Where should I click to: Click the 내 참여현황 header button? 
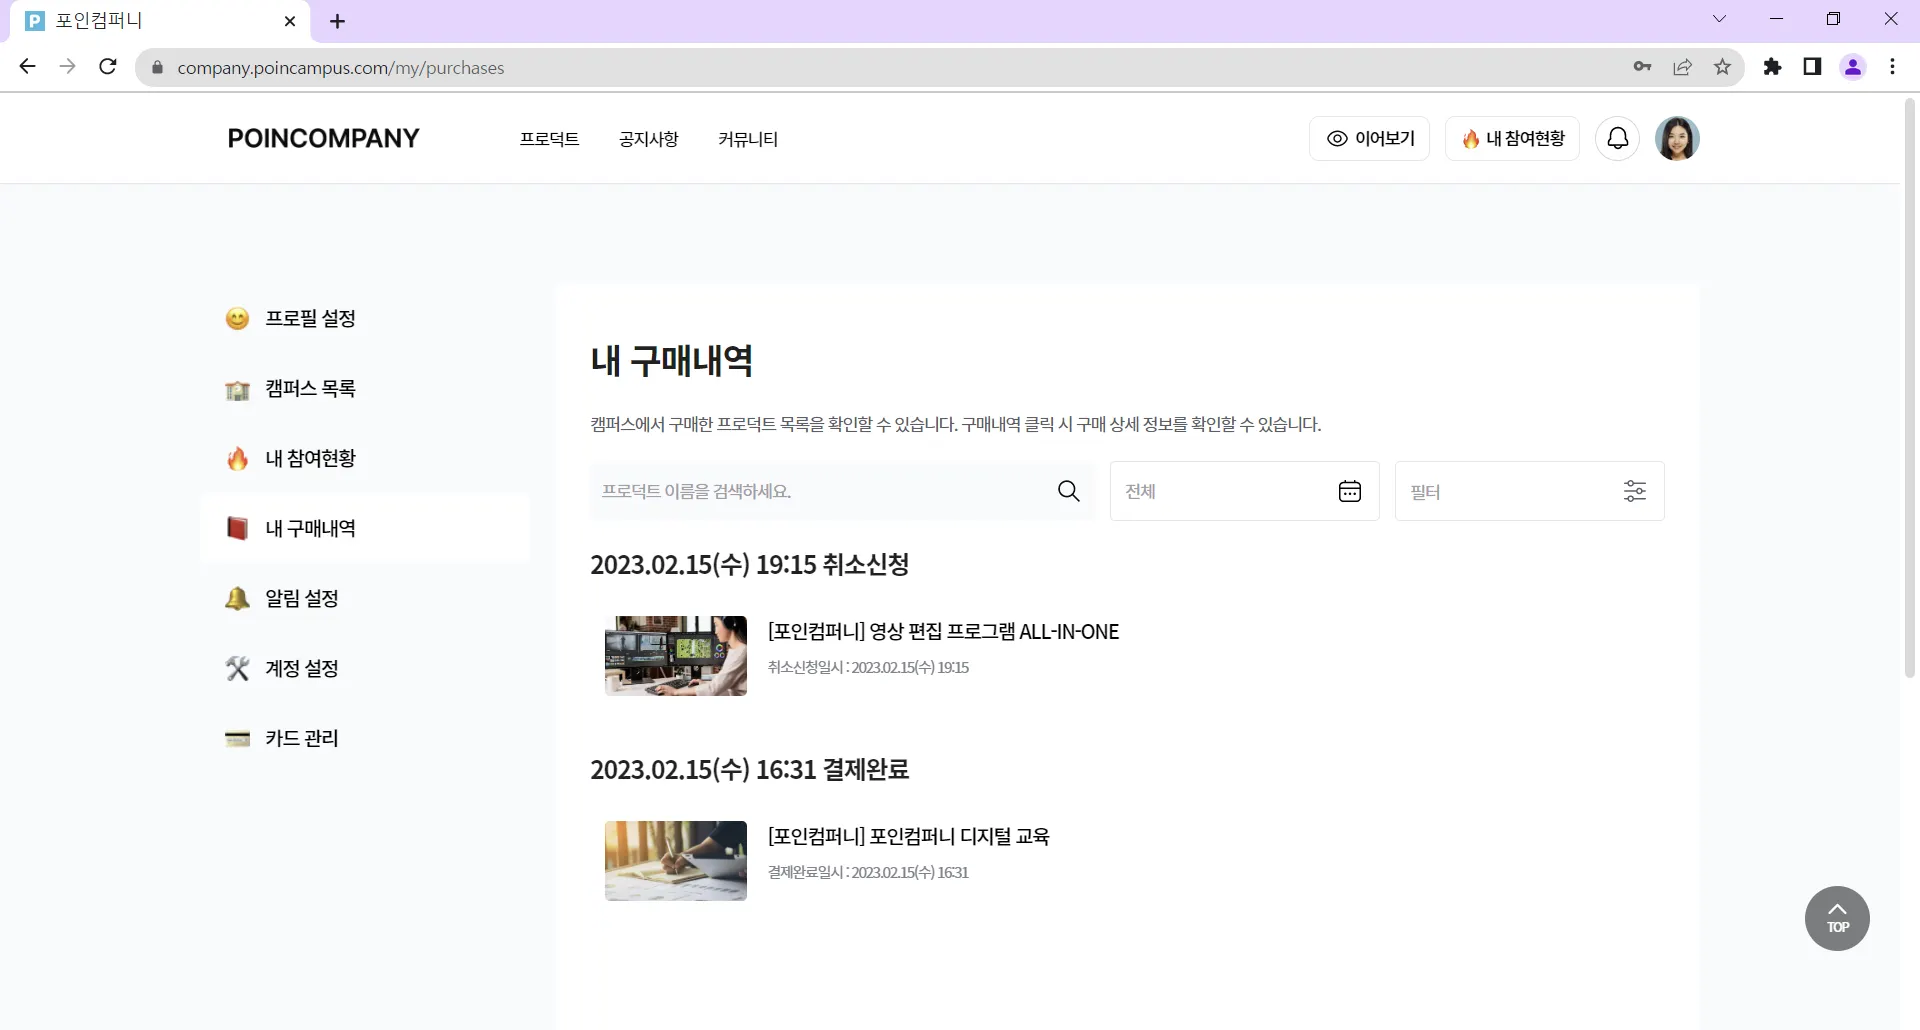click(x=1512, y=138)
